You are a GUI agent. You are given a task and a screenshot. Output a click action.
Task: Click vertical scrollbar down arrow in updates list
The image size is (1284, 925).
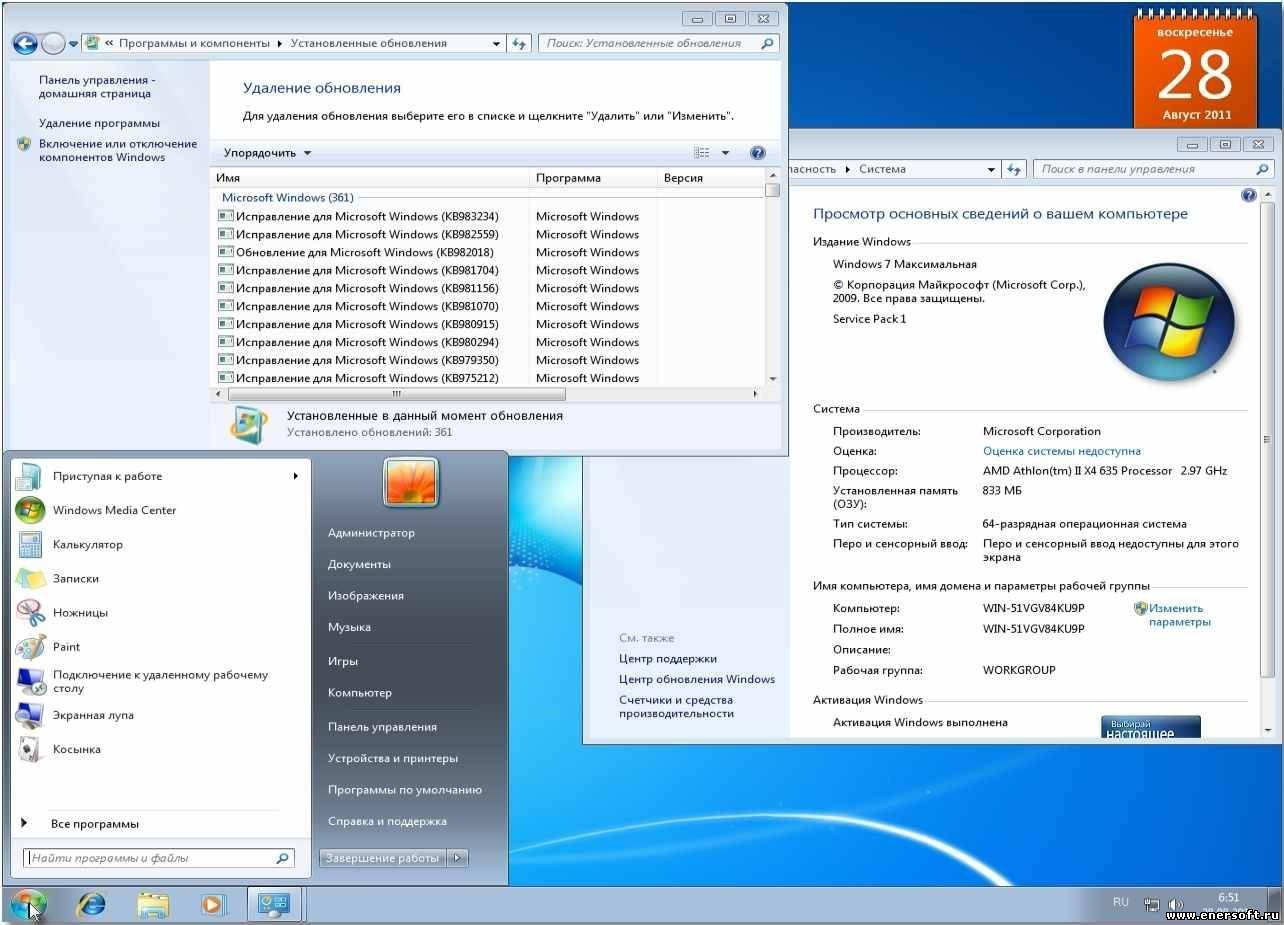(x=772, y=379)
